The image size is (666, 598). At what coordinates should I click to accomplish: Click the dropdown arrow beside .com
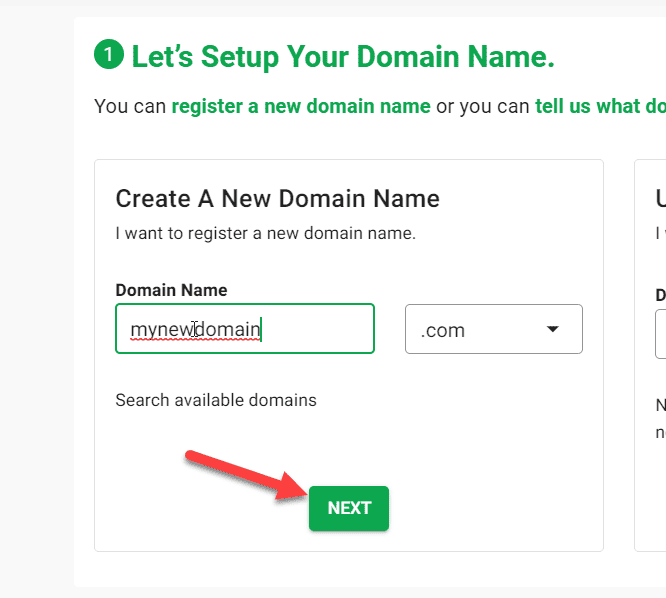552,329
